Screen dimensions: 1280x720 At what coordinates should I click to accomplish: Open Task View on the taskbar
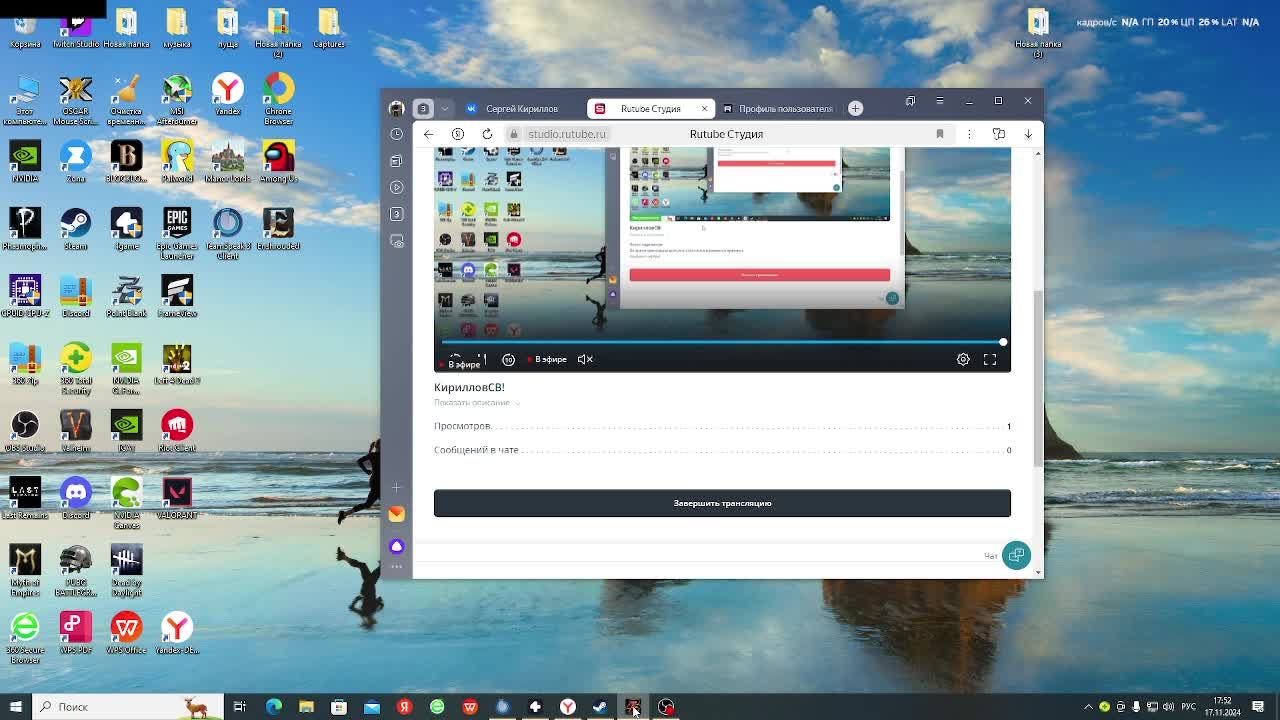coord(240,707)
